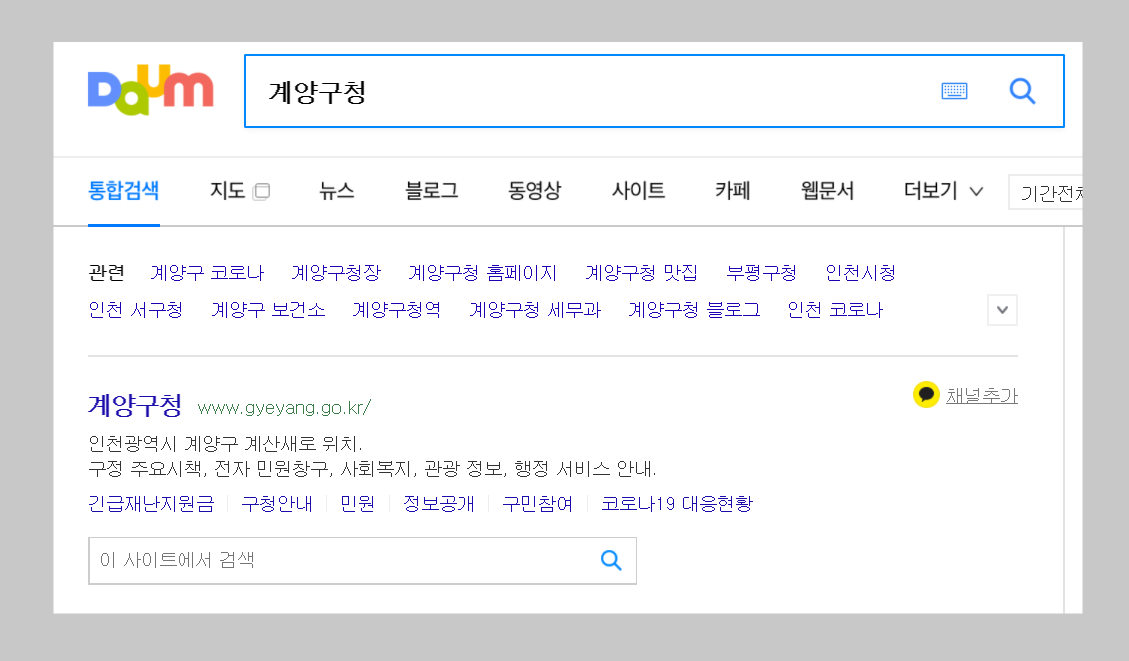The width and height of the screenshot is (1129, 661).
Task: Switch to the 지도 tab
Action: pyautogui.click(x=228, y=191)
